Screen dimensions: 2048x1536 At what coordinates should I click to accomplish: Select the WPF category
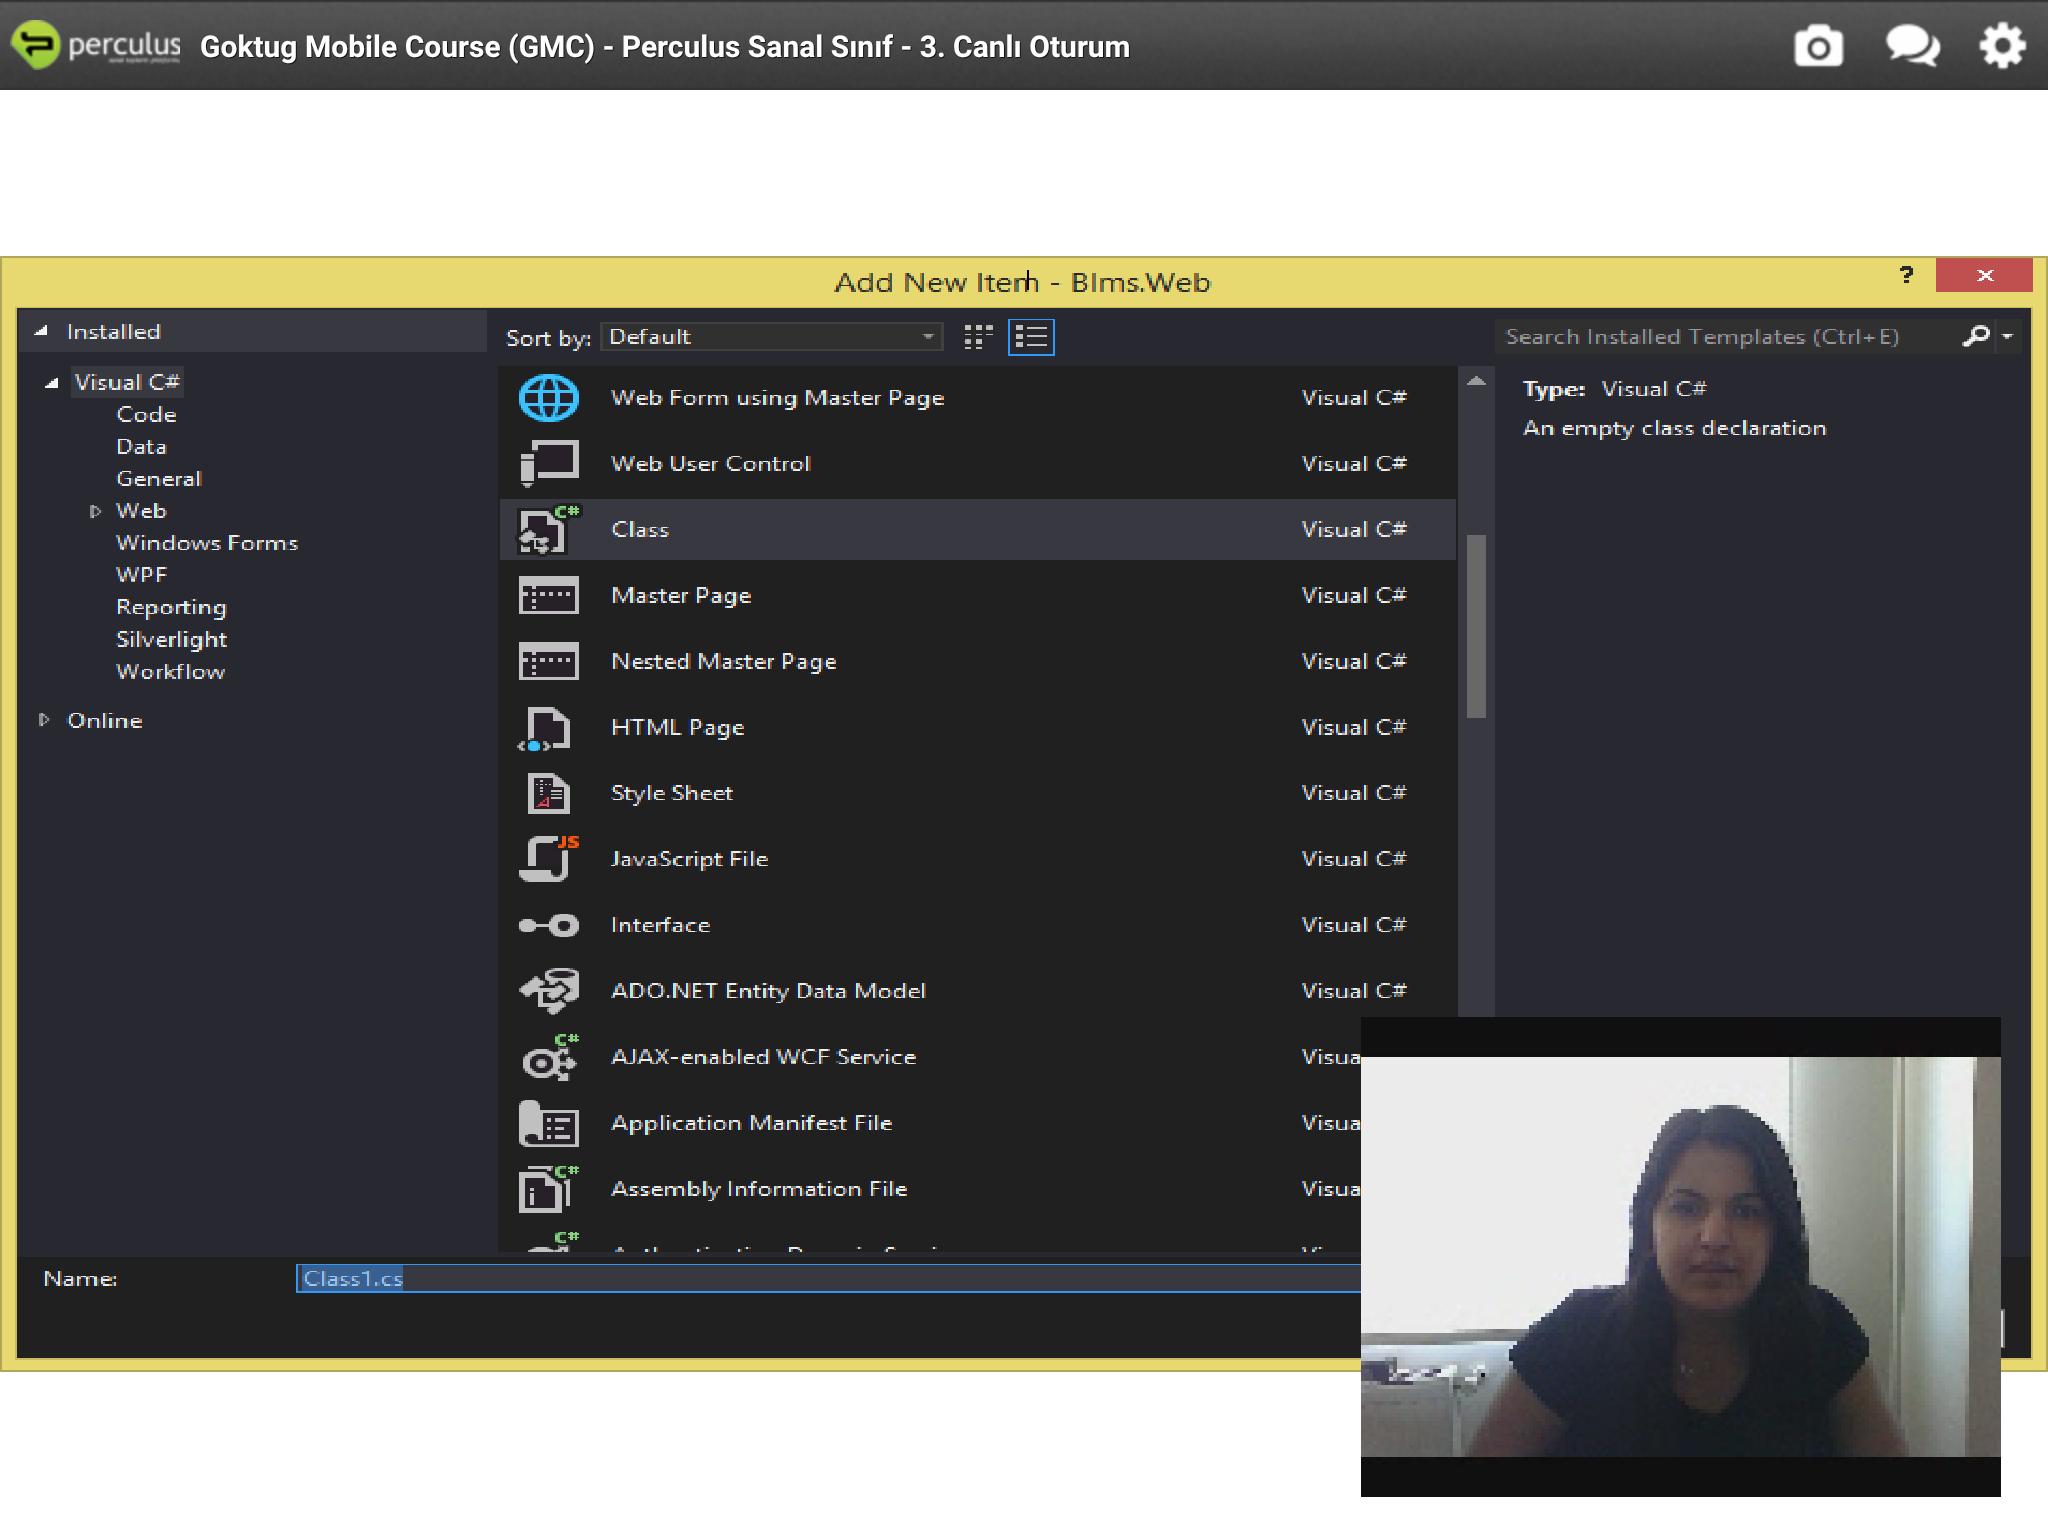(141, 575)
